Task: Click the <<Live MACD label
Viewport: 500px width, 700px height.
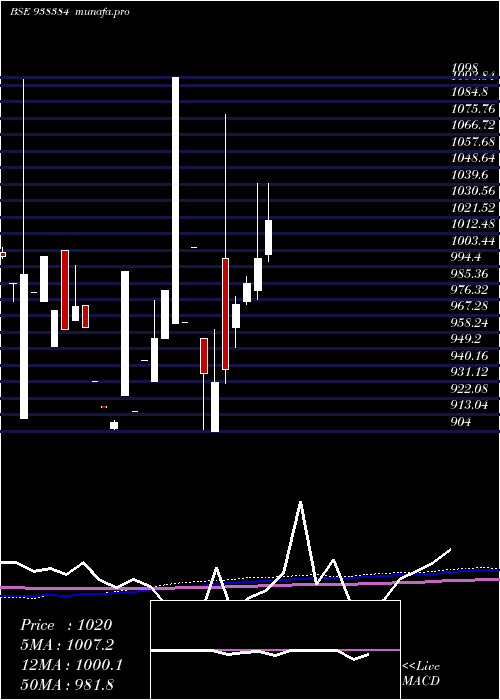Action: [421, 674]
